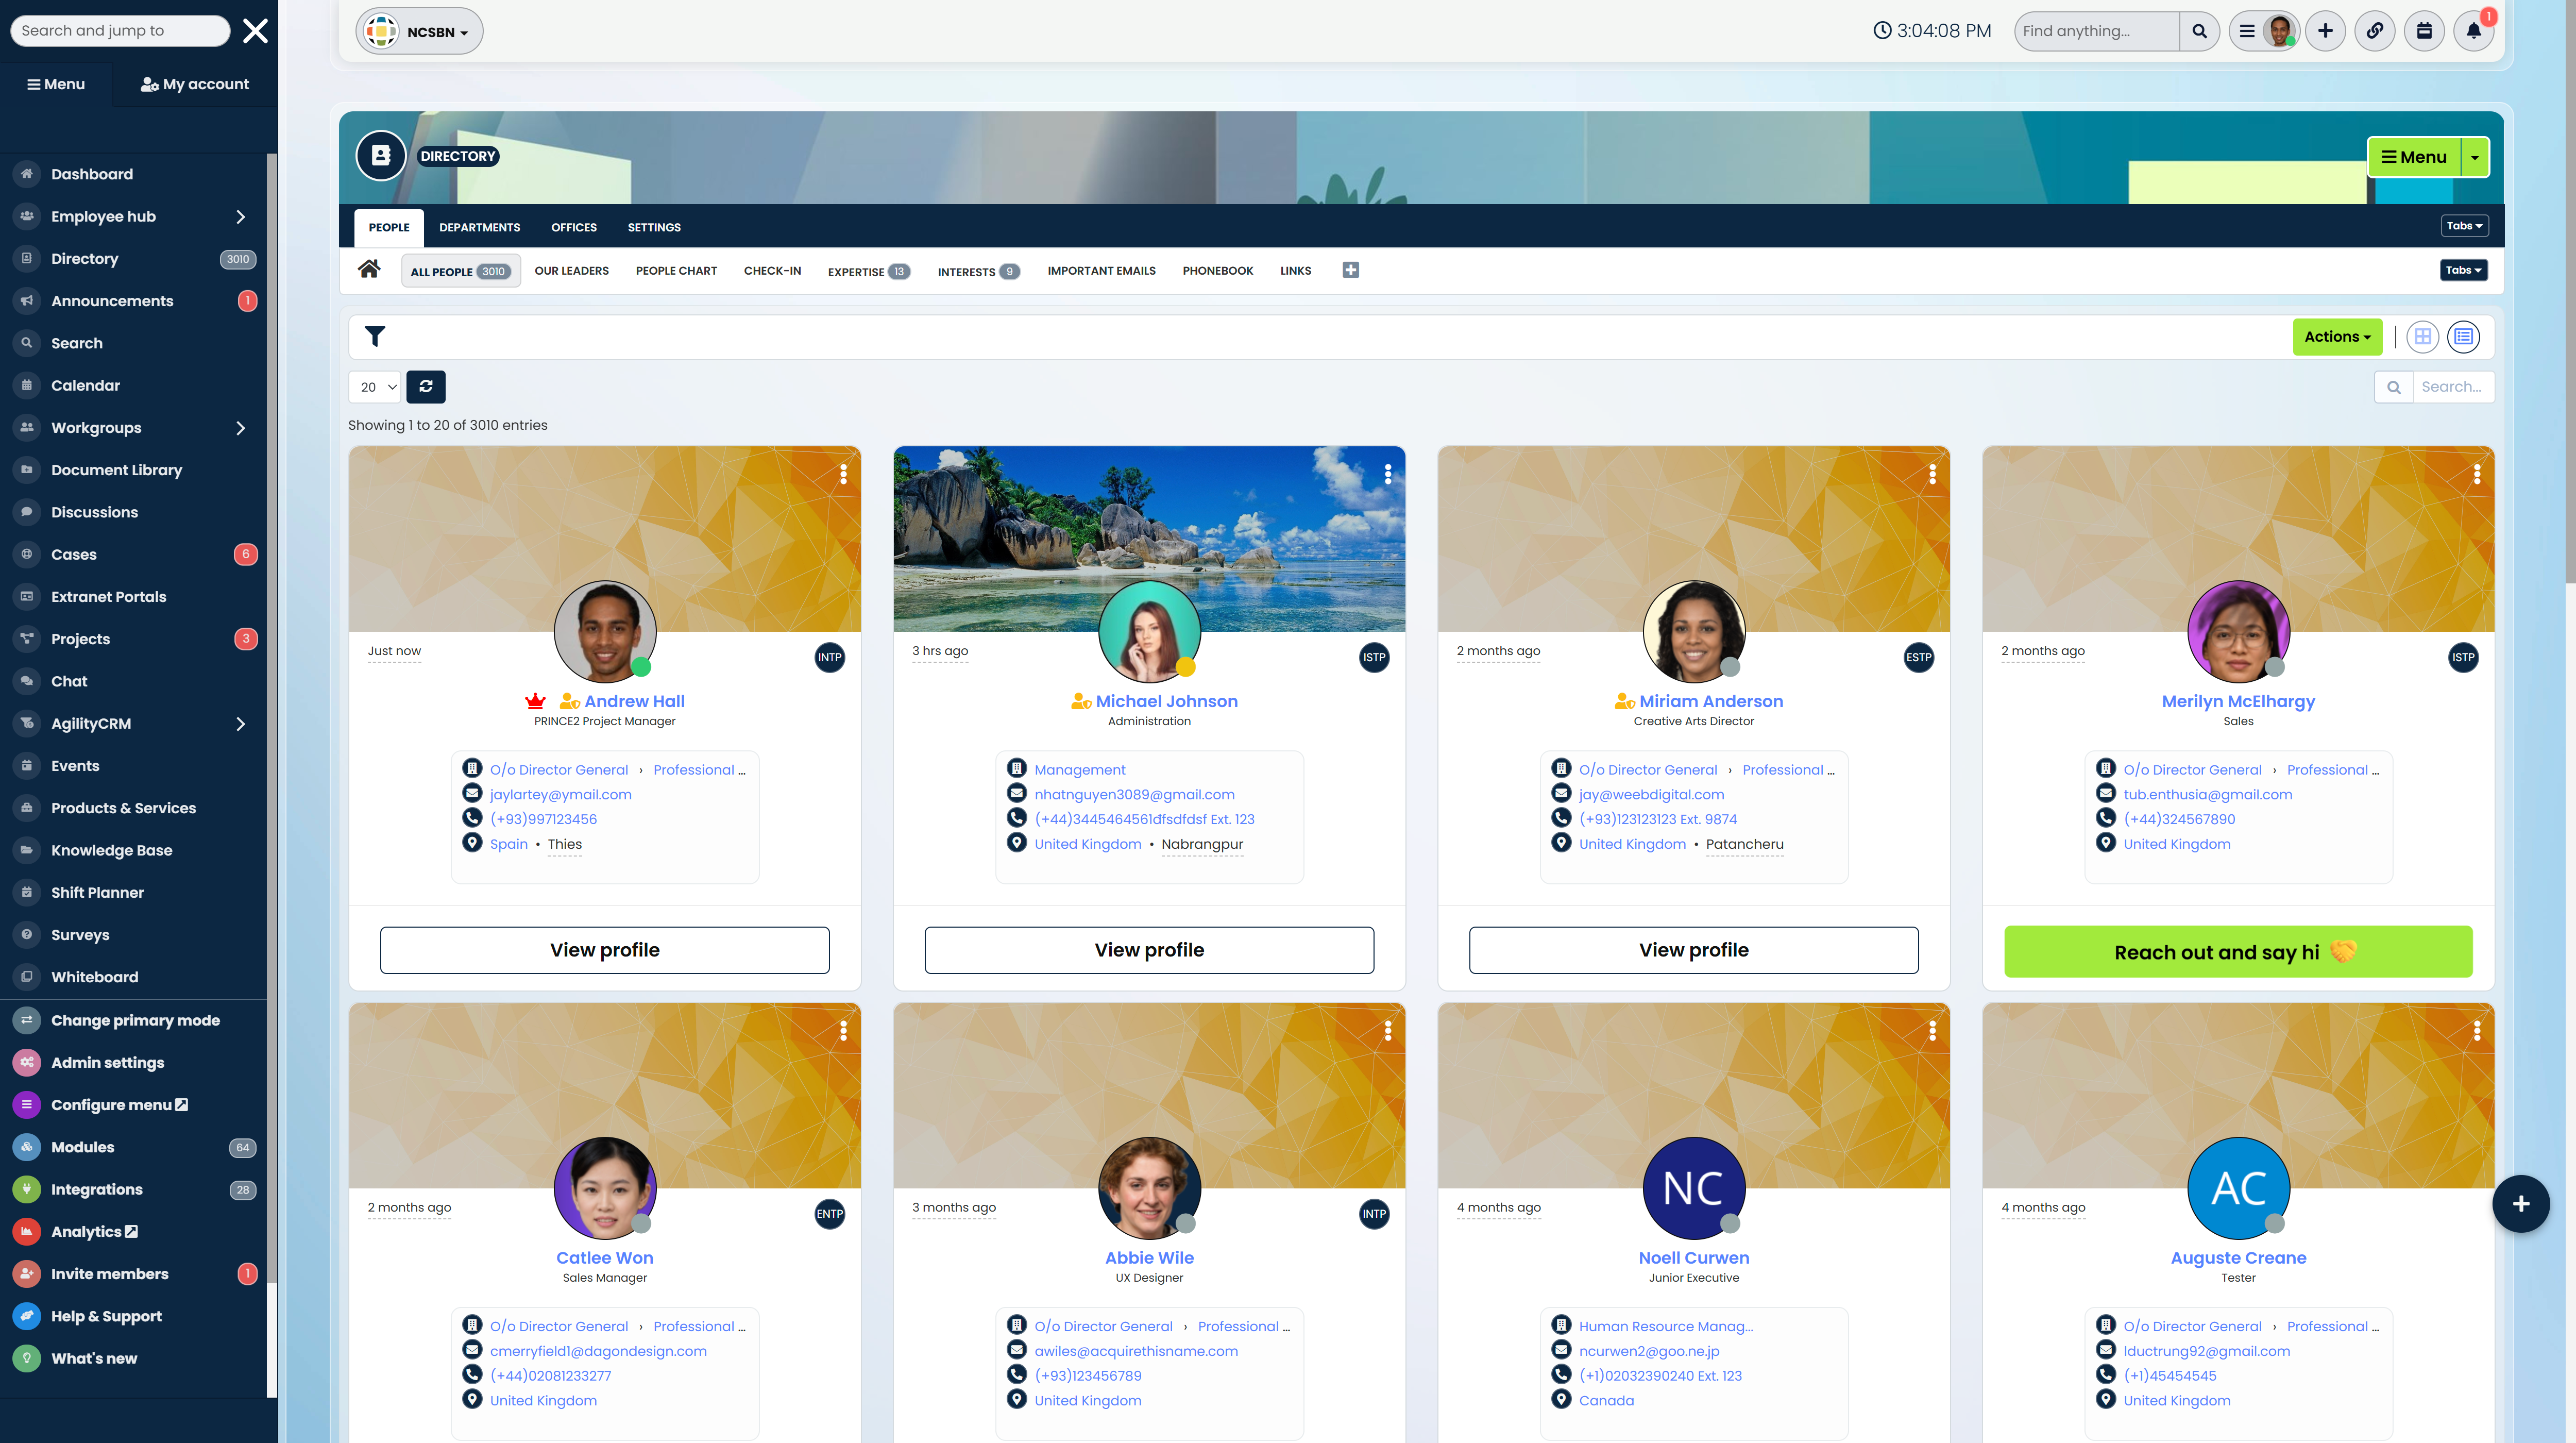Image resolution: width=2576 pixels, height=1443 pixels.
Task: Open the Phonebook sub-tab
Action: click(1217, 271)
